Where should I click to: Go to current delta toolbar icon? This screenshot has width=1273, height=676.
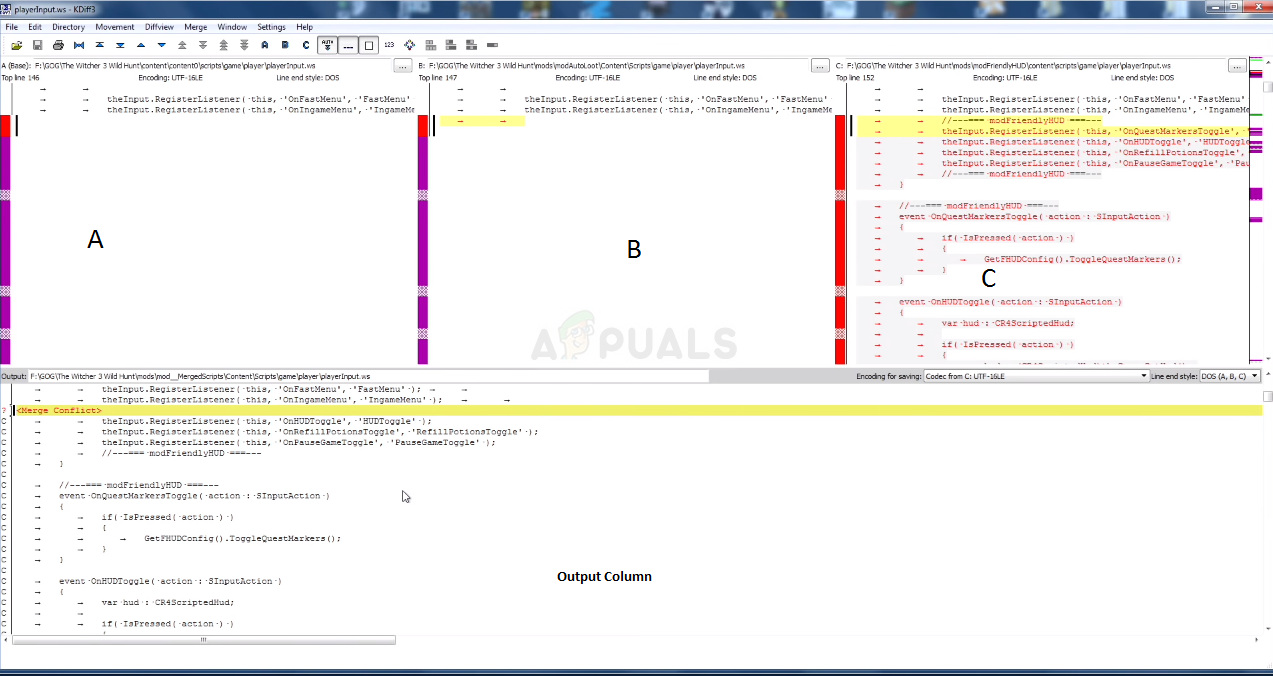pyautogui.click(x=79, y=45)
